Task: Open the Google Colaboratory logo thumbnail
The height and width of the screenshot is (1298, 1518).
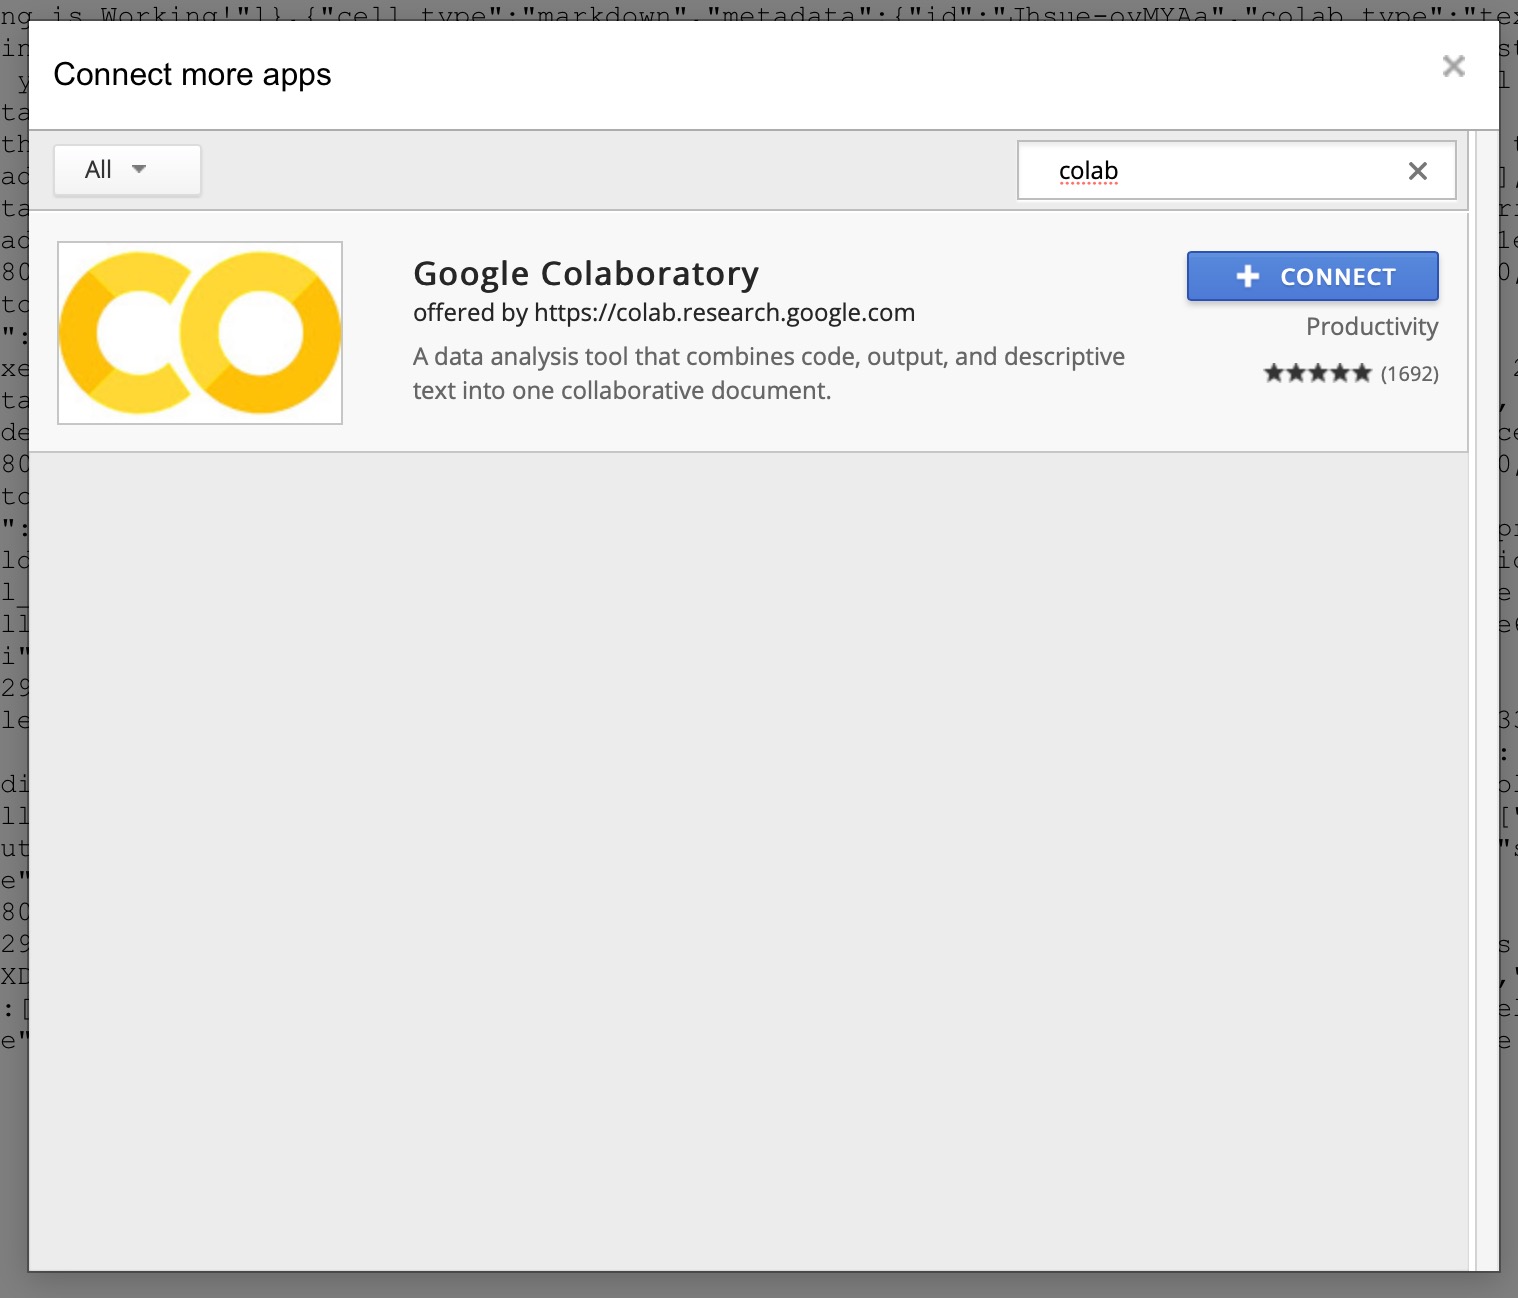Action: pos(200,333)
